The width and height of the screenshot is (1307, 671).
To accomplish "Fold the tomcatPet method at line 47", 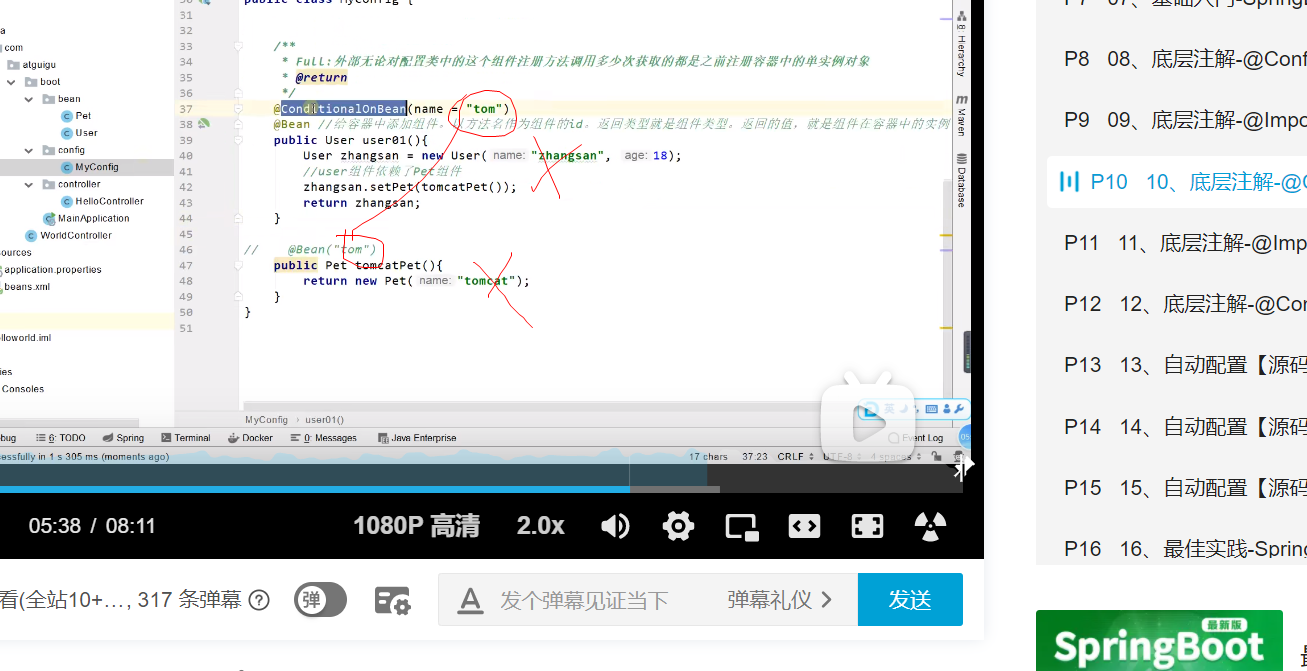I will (x=238, y=266).
